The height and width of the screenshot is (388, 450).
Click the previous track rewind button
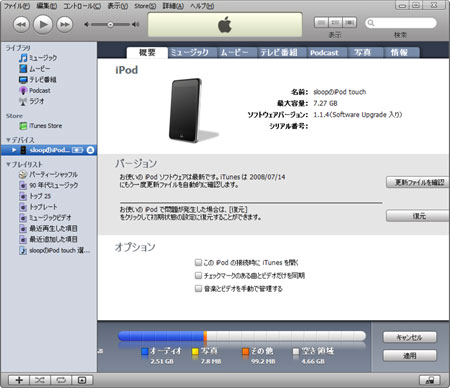pos(21,25)
